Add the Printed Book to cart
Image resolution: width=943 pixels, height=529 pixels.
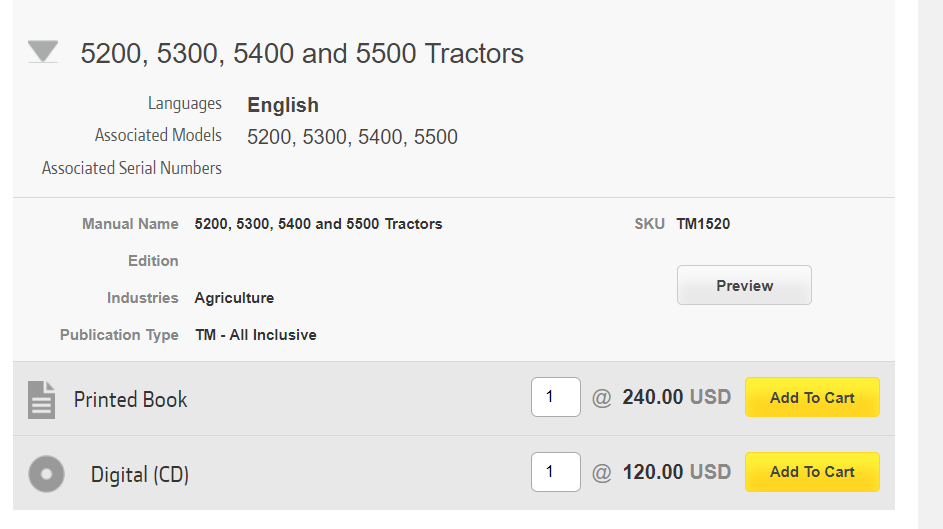[811, 397]
